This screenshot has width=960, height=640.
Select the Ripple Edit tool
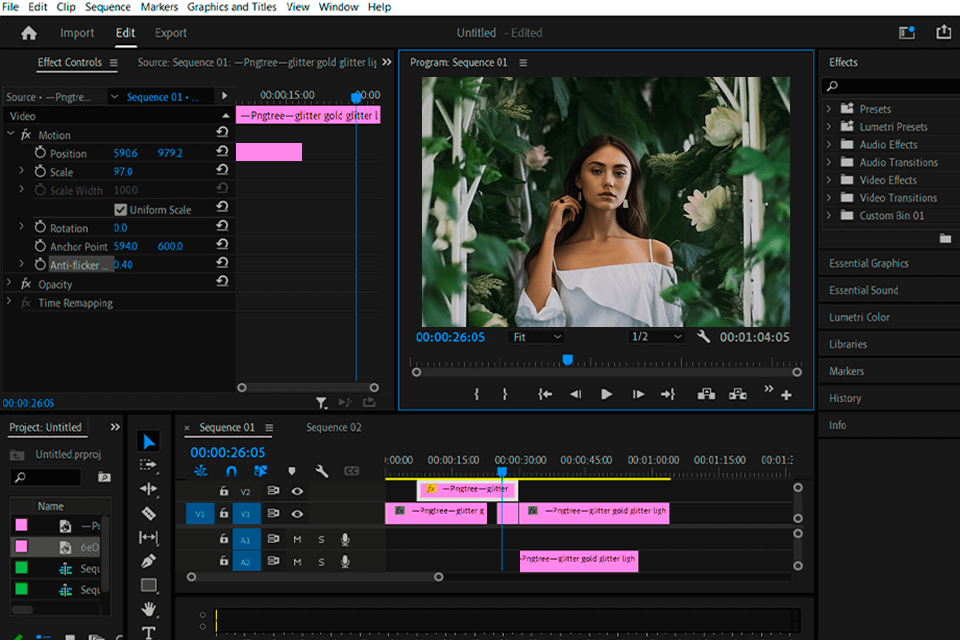[x=148, y=489]
